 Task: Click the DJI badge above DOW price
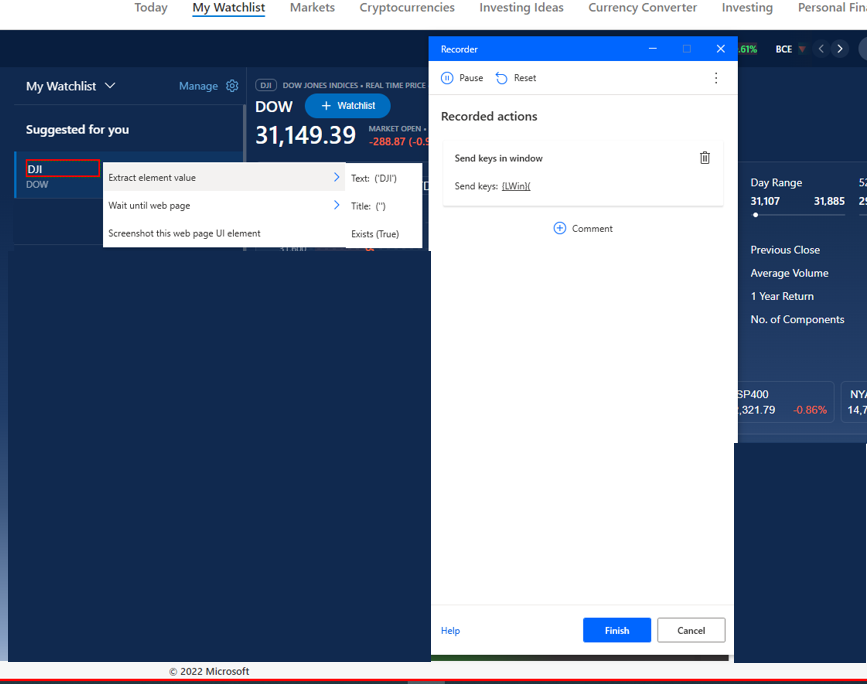pos(265,85)
